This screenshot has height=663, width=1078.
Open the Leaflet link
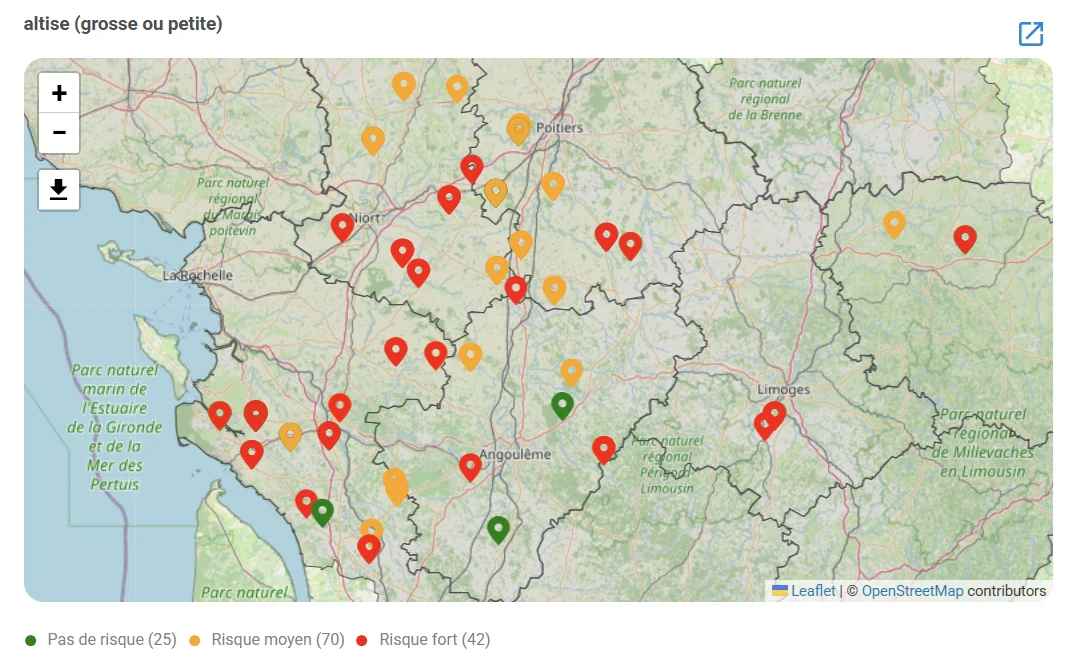click(x=813, y=591)
